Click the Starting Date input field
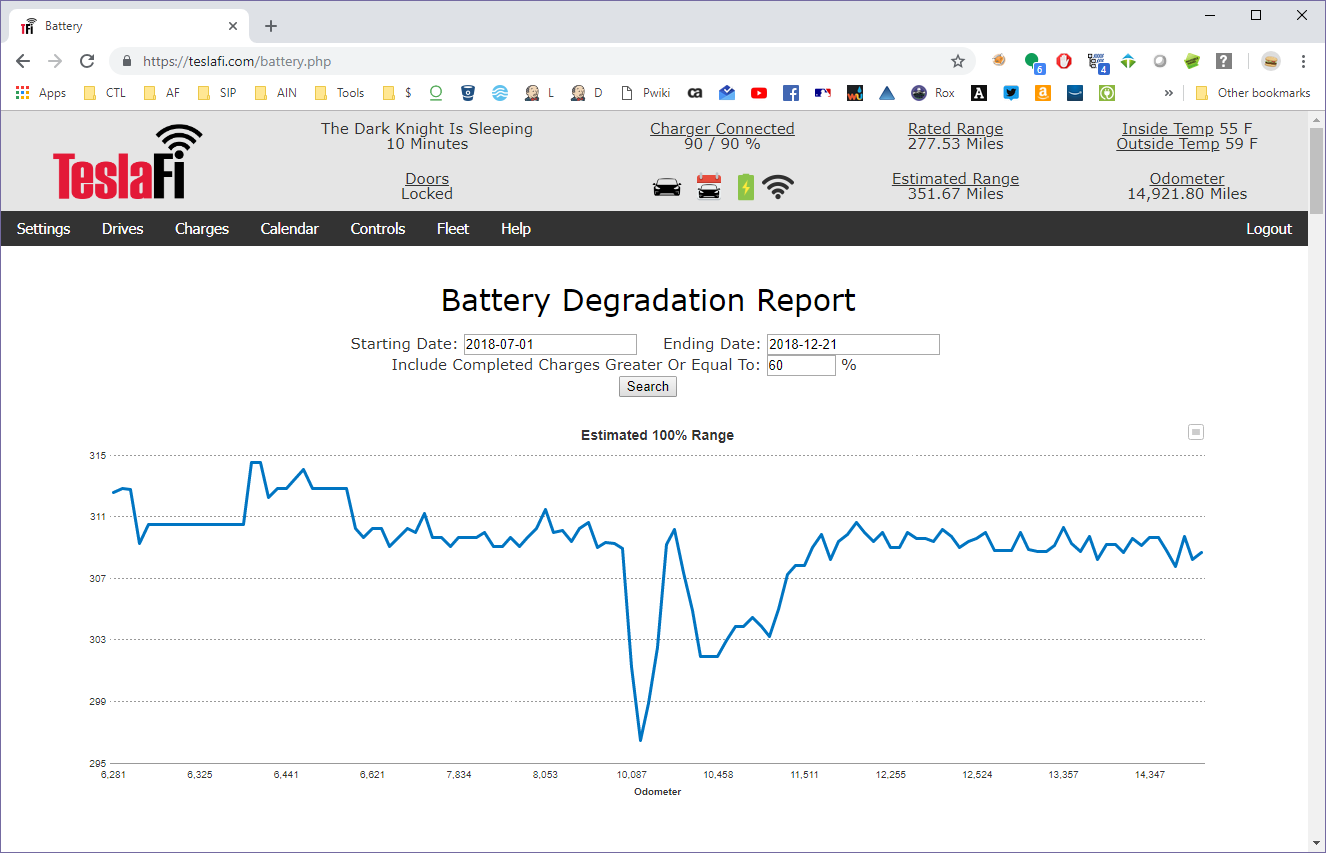Screen dimensions: 1326x853 click(550, 344)
